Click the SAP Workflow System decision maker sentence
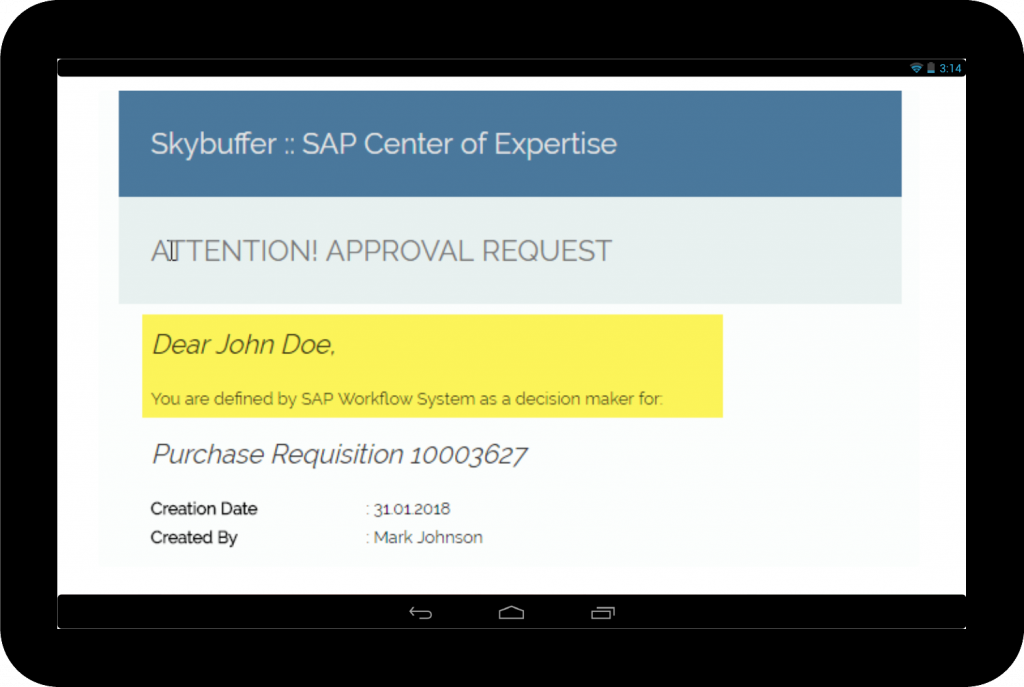The image size is (1024, 687). pos(406,398)
